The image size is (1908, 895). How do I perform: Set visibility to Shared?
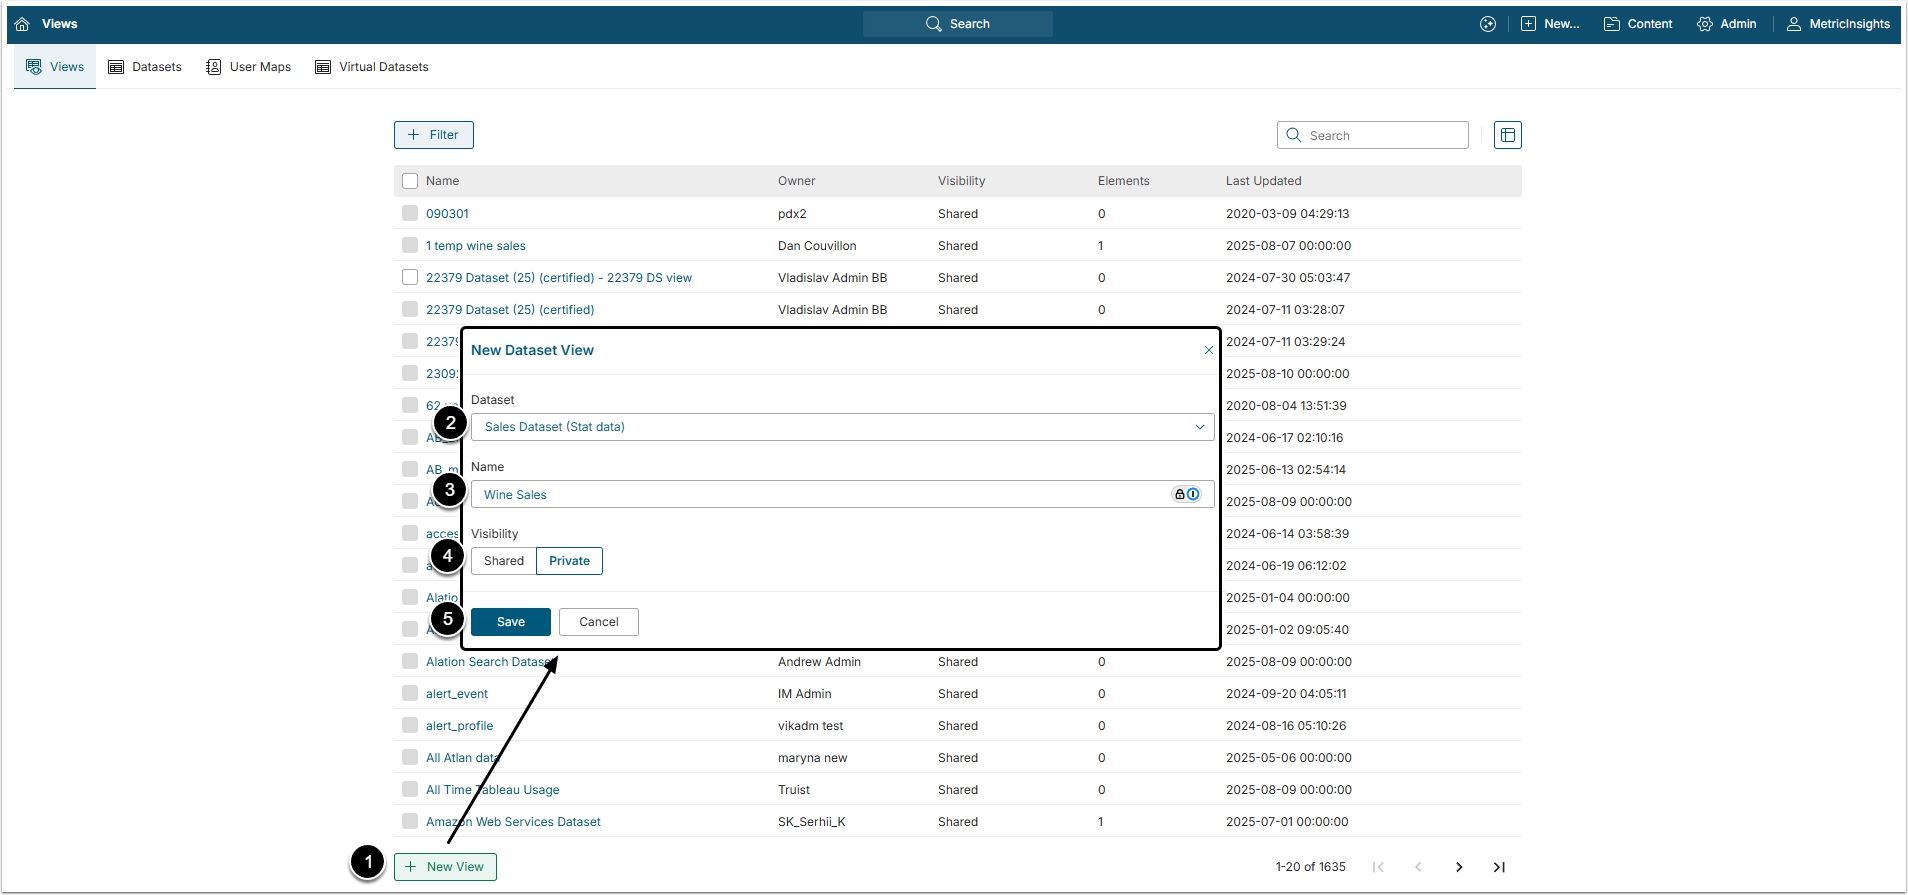click(503, 561)
